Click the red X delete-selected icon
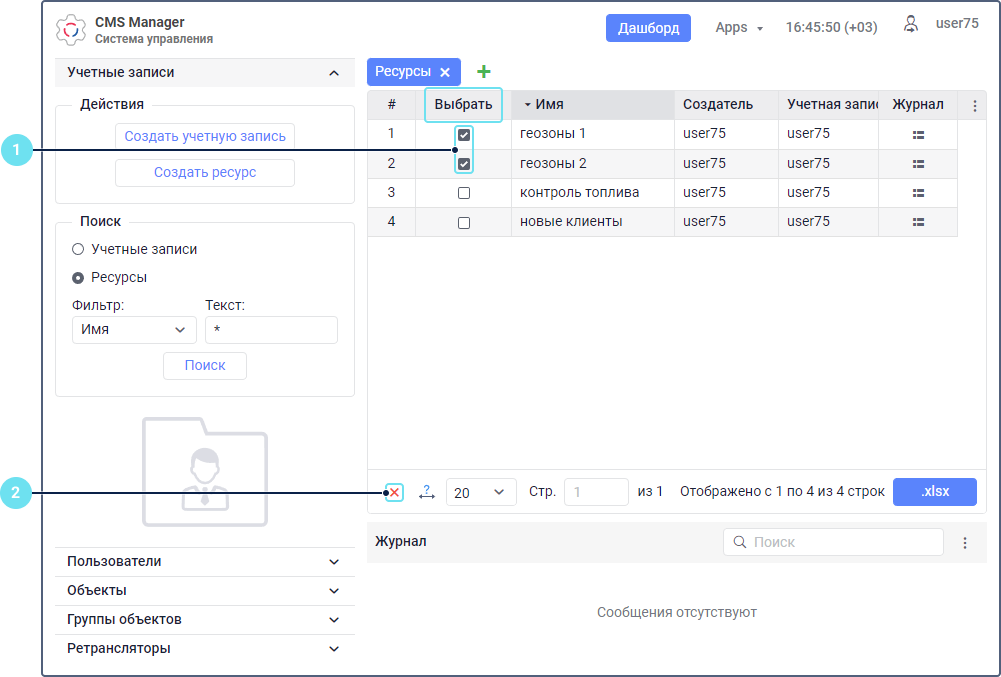The height and width of the screenshot is (677, 1001). tap(395, 492)
